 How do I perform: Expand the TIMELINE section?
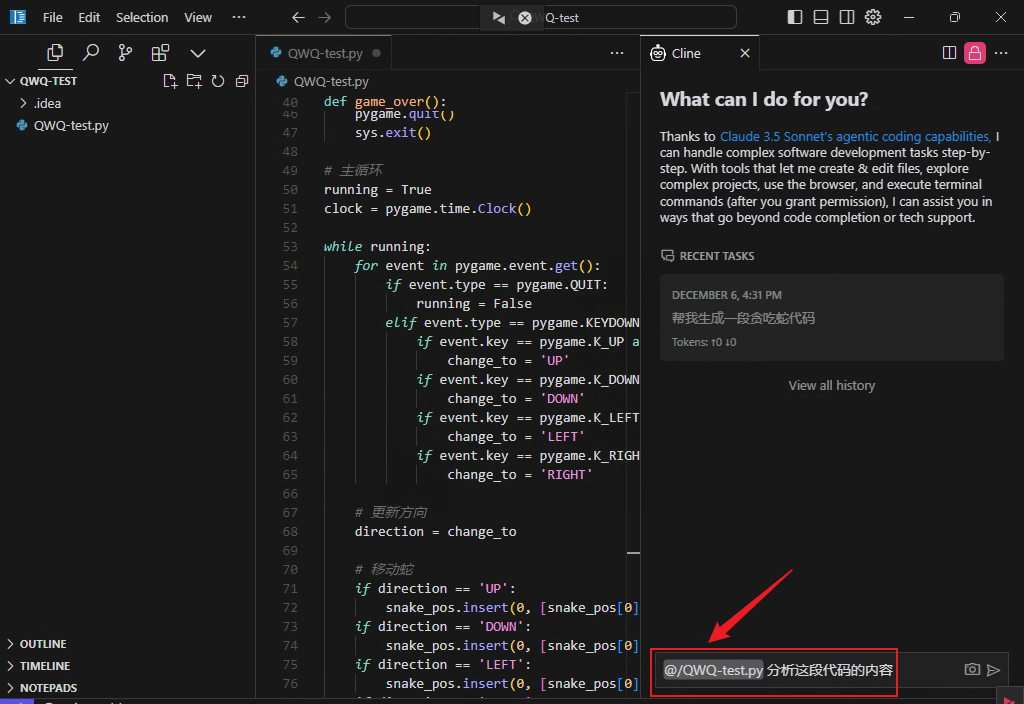pyautogui.click(x=44, y=666)
